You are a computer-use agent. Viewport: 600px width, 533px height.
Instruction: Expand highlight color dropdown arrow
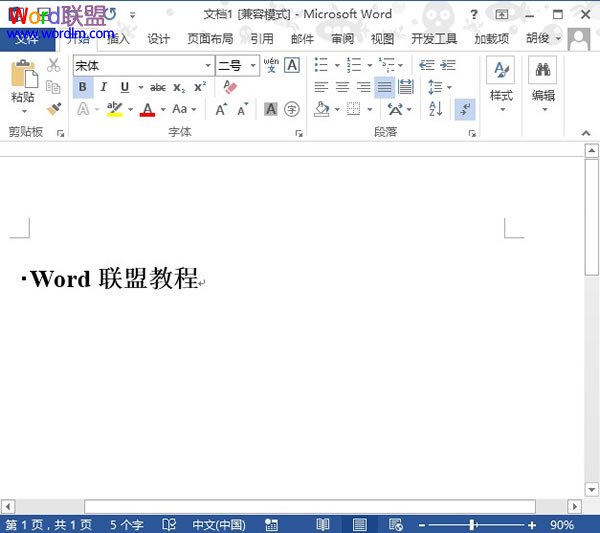(x=130, y=110)
